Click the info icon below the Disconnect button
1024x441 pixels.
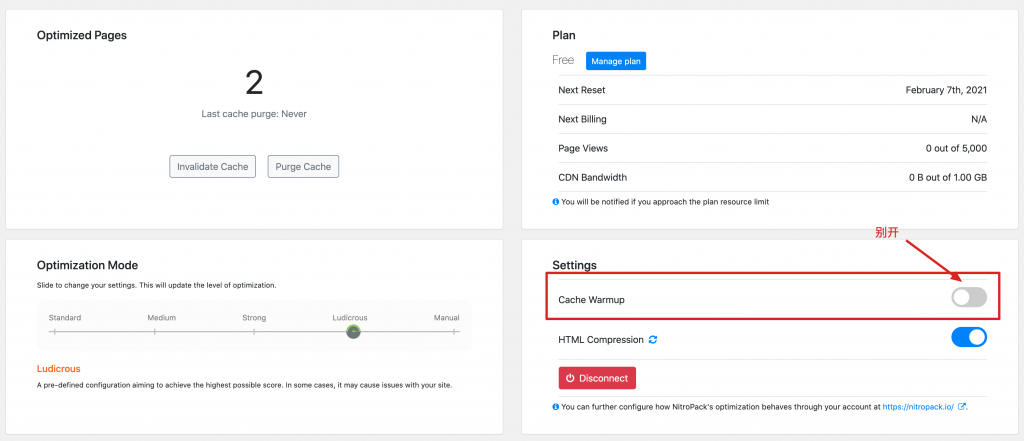(x=556, y=407)
